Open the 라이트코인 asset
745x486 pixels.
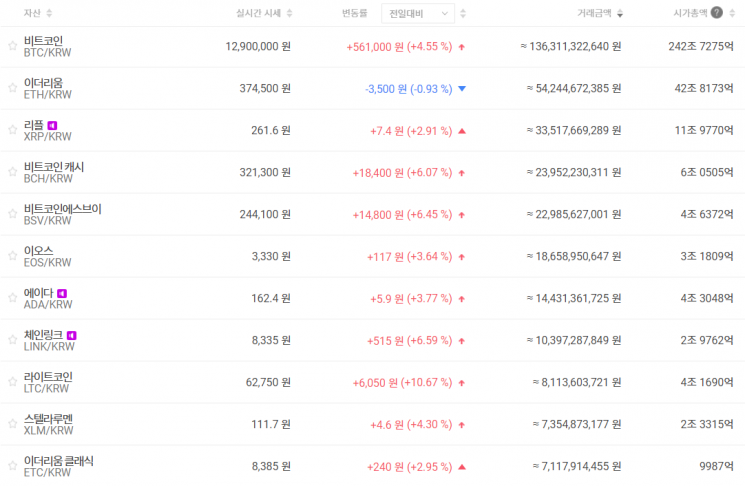coord(48,376)
